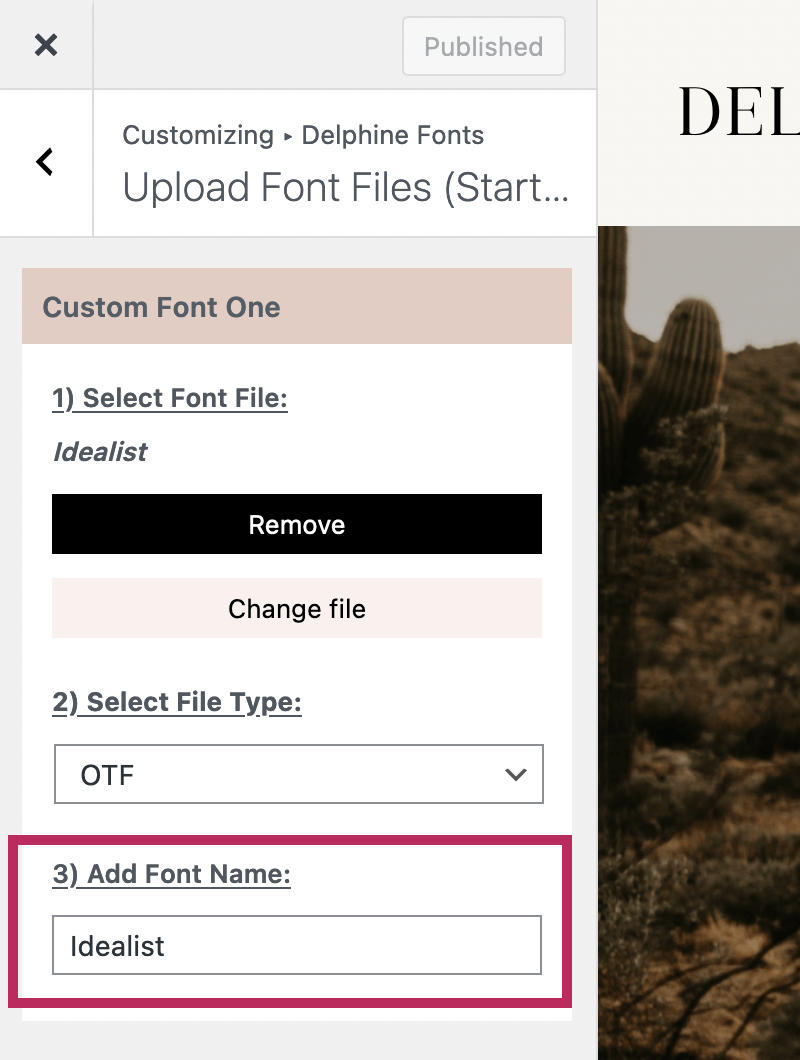Click the Customizing breadcrumb text
This screenshot has width=800, height=1060.
[x=198, y=135]
